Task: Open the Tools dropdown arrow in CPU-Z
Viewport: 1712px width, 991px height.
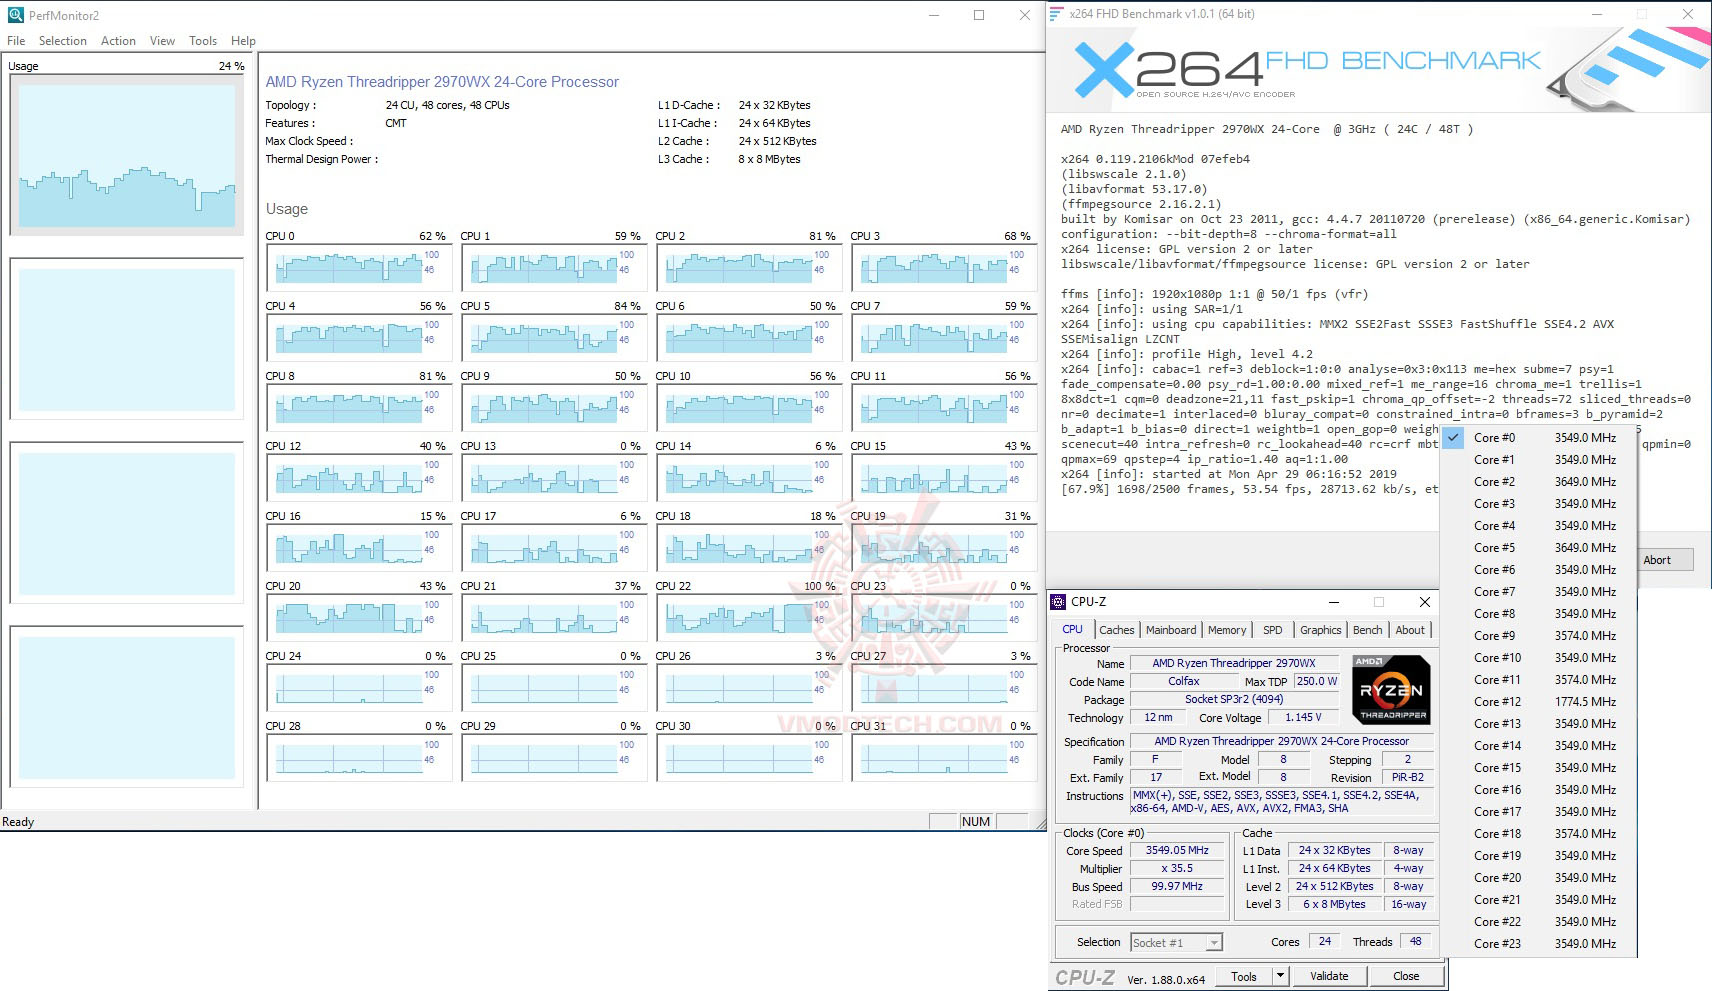Action: pos(1279,976)
